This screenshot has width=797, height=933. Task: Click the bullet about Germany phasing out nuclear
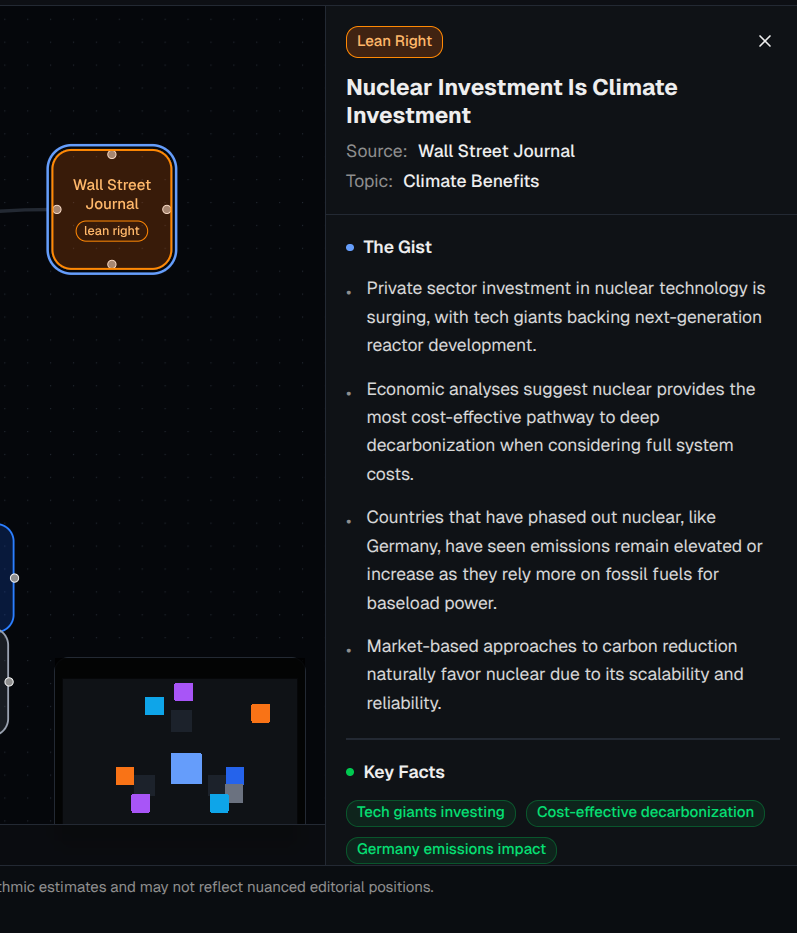564,560
